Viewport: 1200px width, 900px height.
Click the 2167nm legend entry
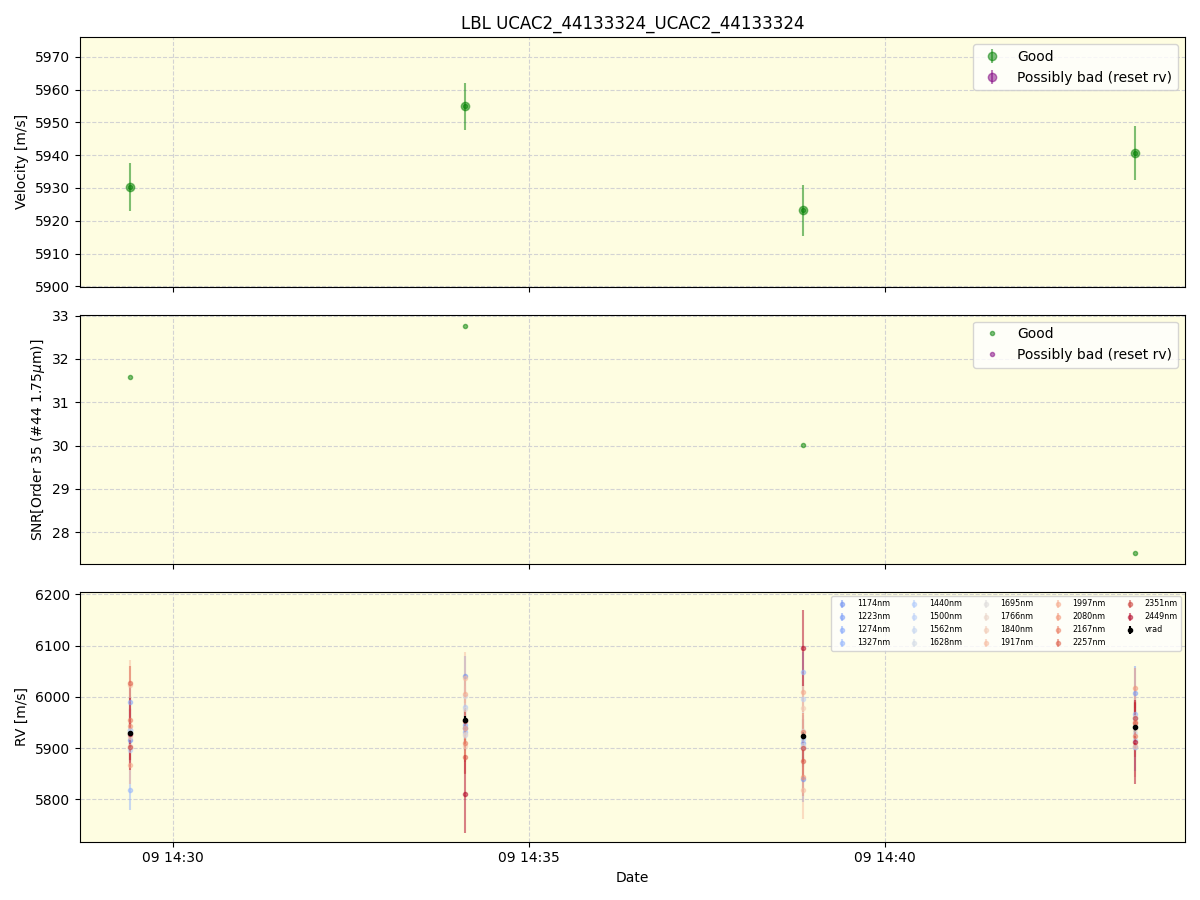[1089, 630]
